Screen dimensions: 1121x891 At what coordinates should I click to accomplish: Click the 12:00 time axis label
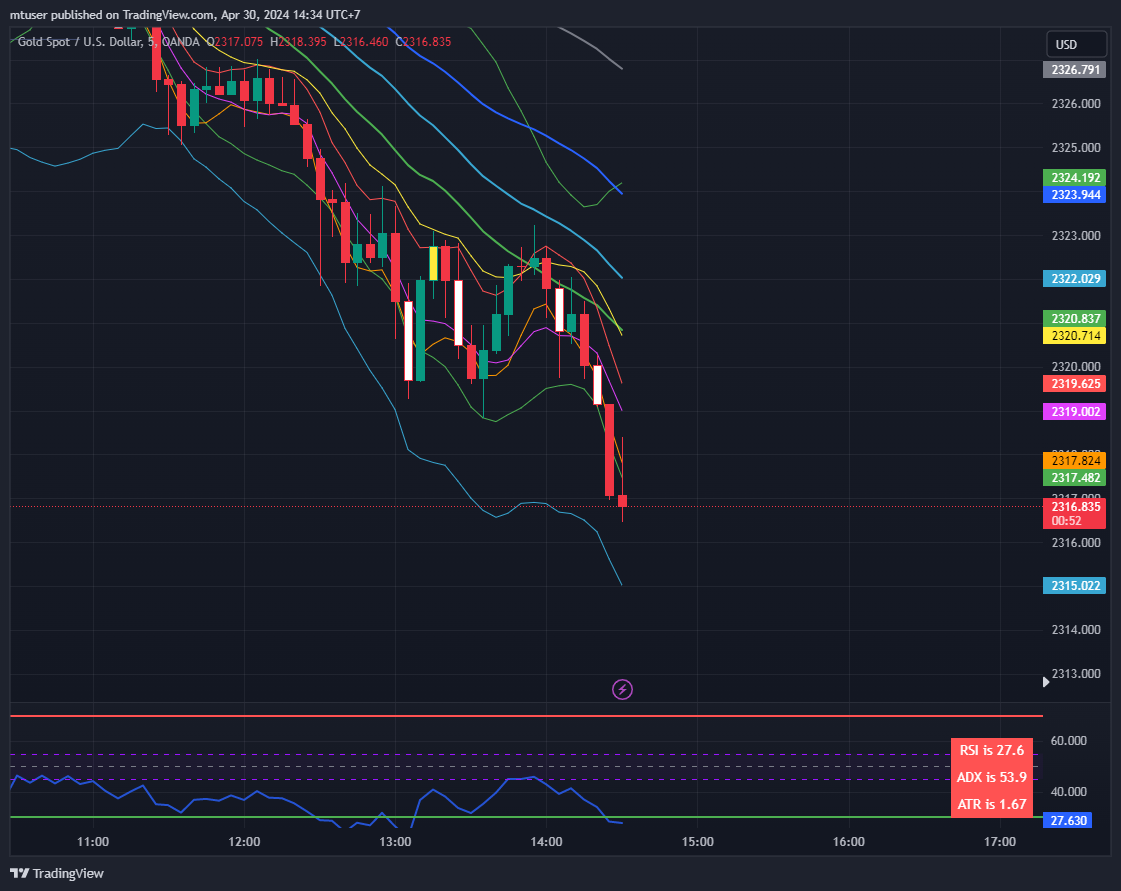tap(244, 842)
